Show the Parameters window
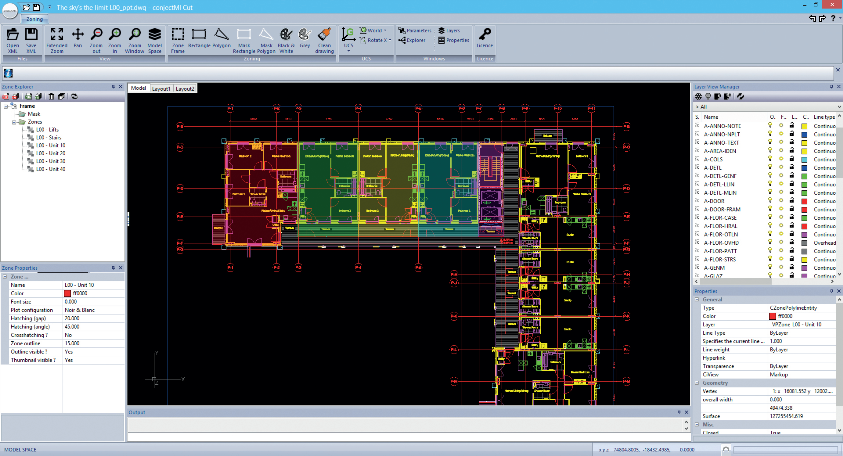 tap(415, 31)
